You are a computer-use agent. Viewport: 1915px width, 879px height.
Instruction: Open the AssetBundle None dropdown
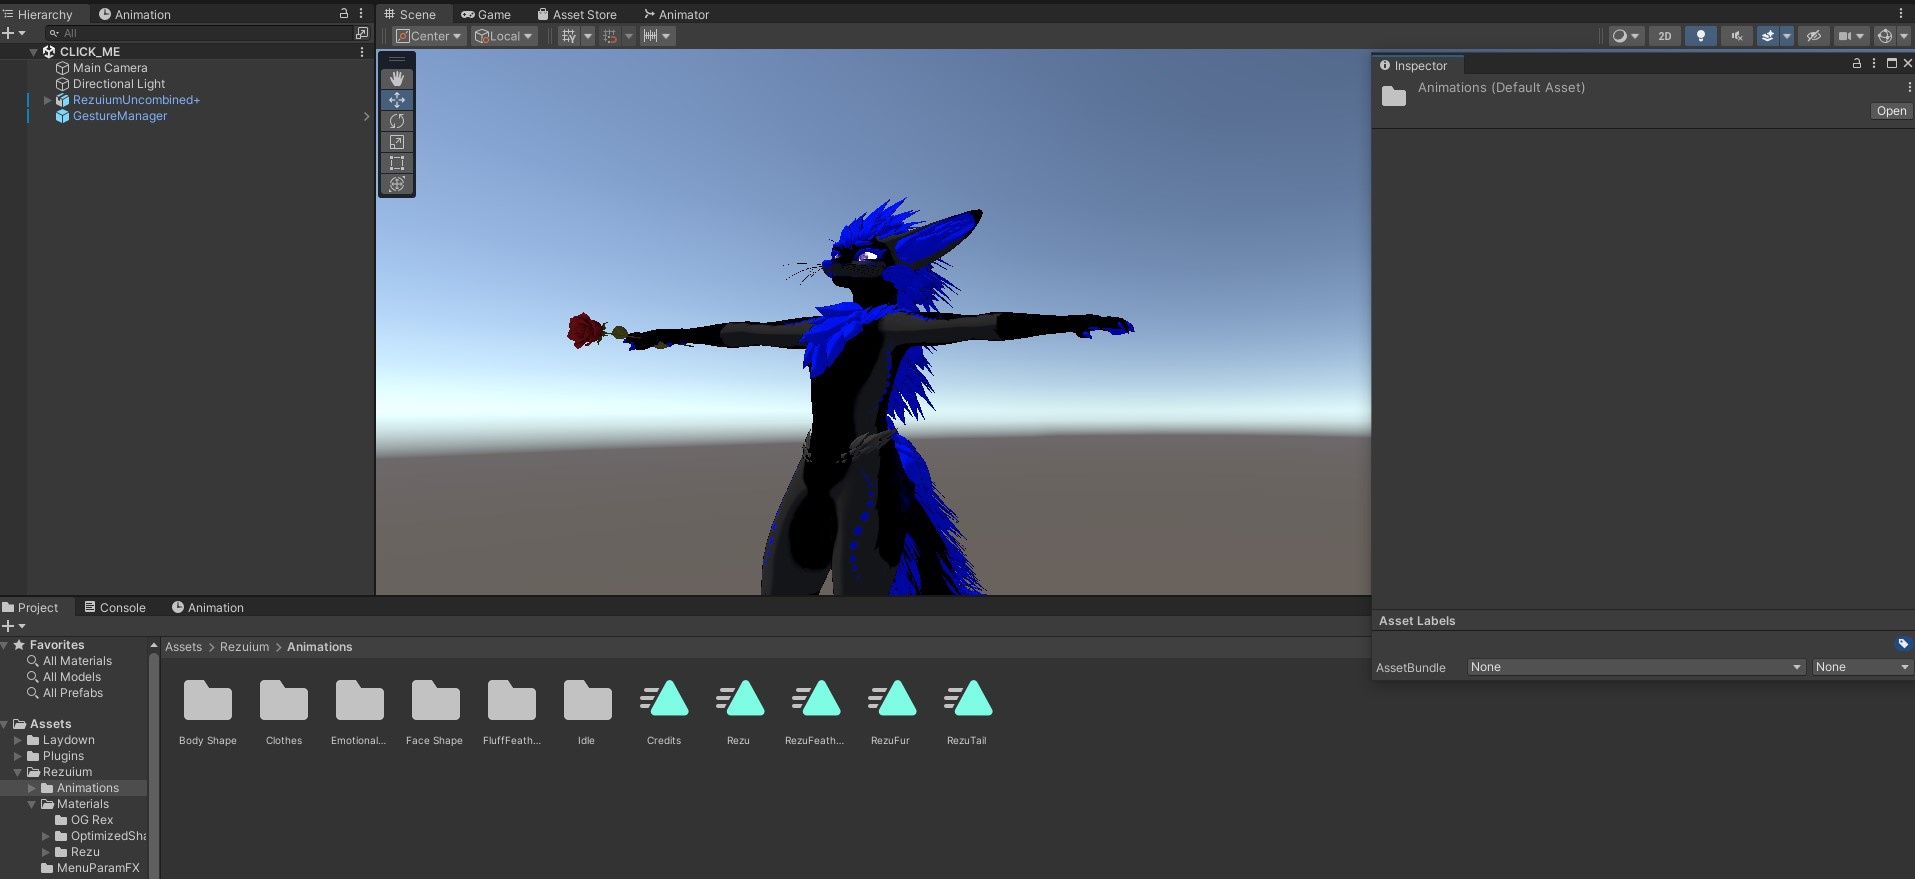coord(1635,667)
